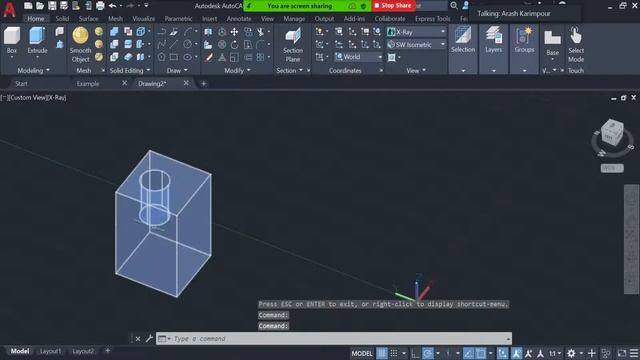Open the Groups panel button
Image resolution: width=640 pixels, height=360 pixels.
524,41
